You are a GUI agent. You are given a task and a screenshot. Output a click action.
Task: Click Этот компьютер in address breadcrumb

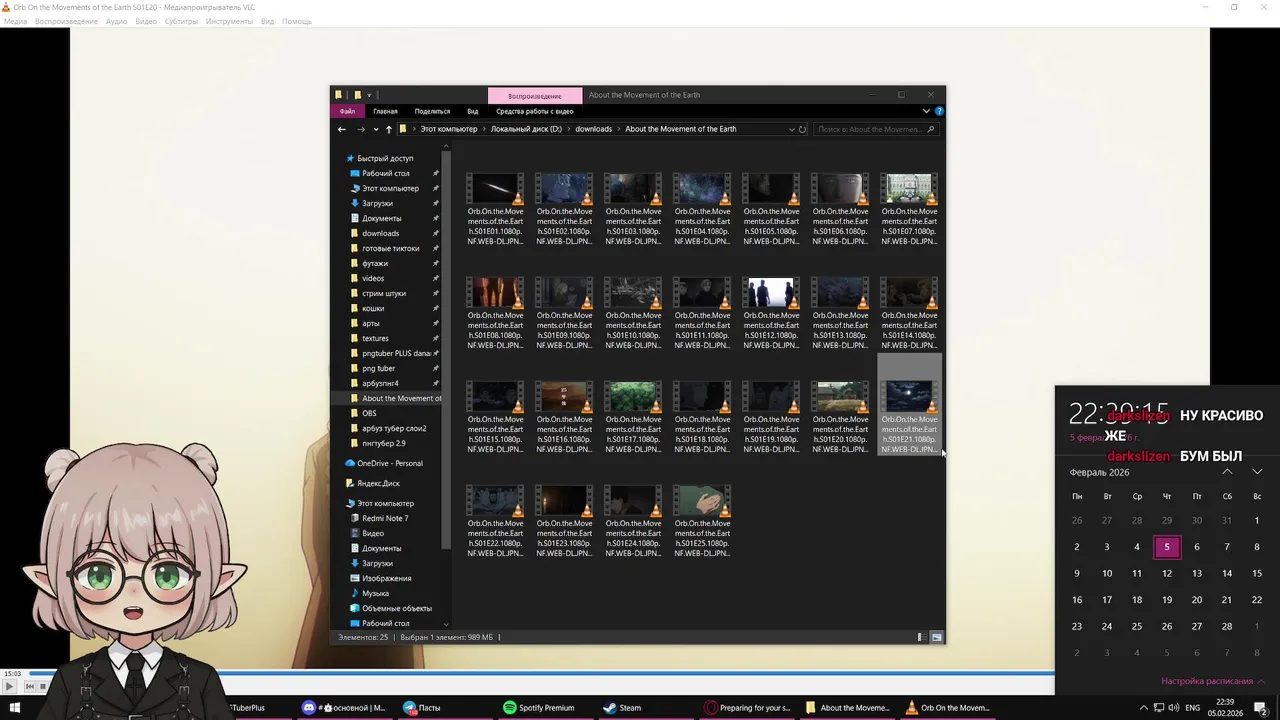448,129
